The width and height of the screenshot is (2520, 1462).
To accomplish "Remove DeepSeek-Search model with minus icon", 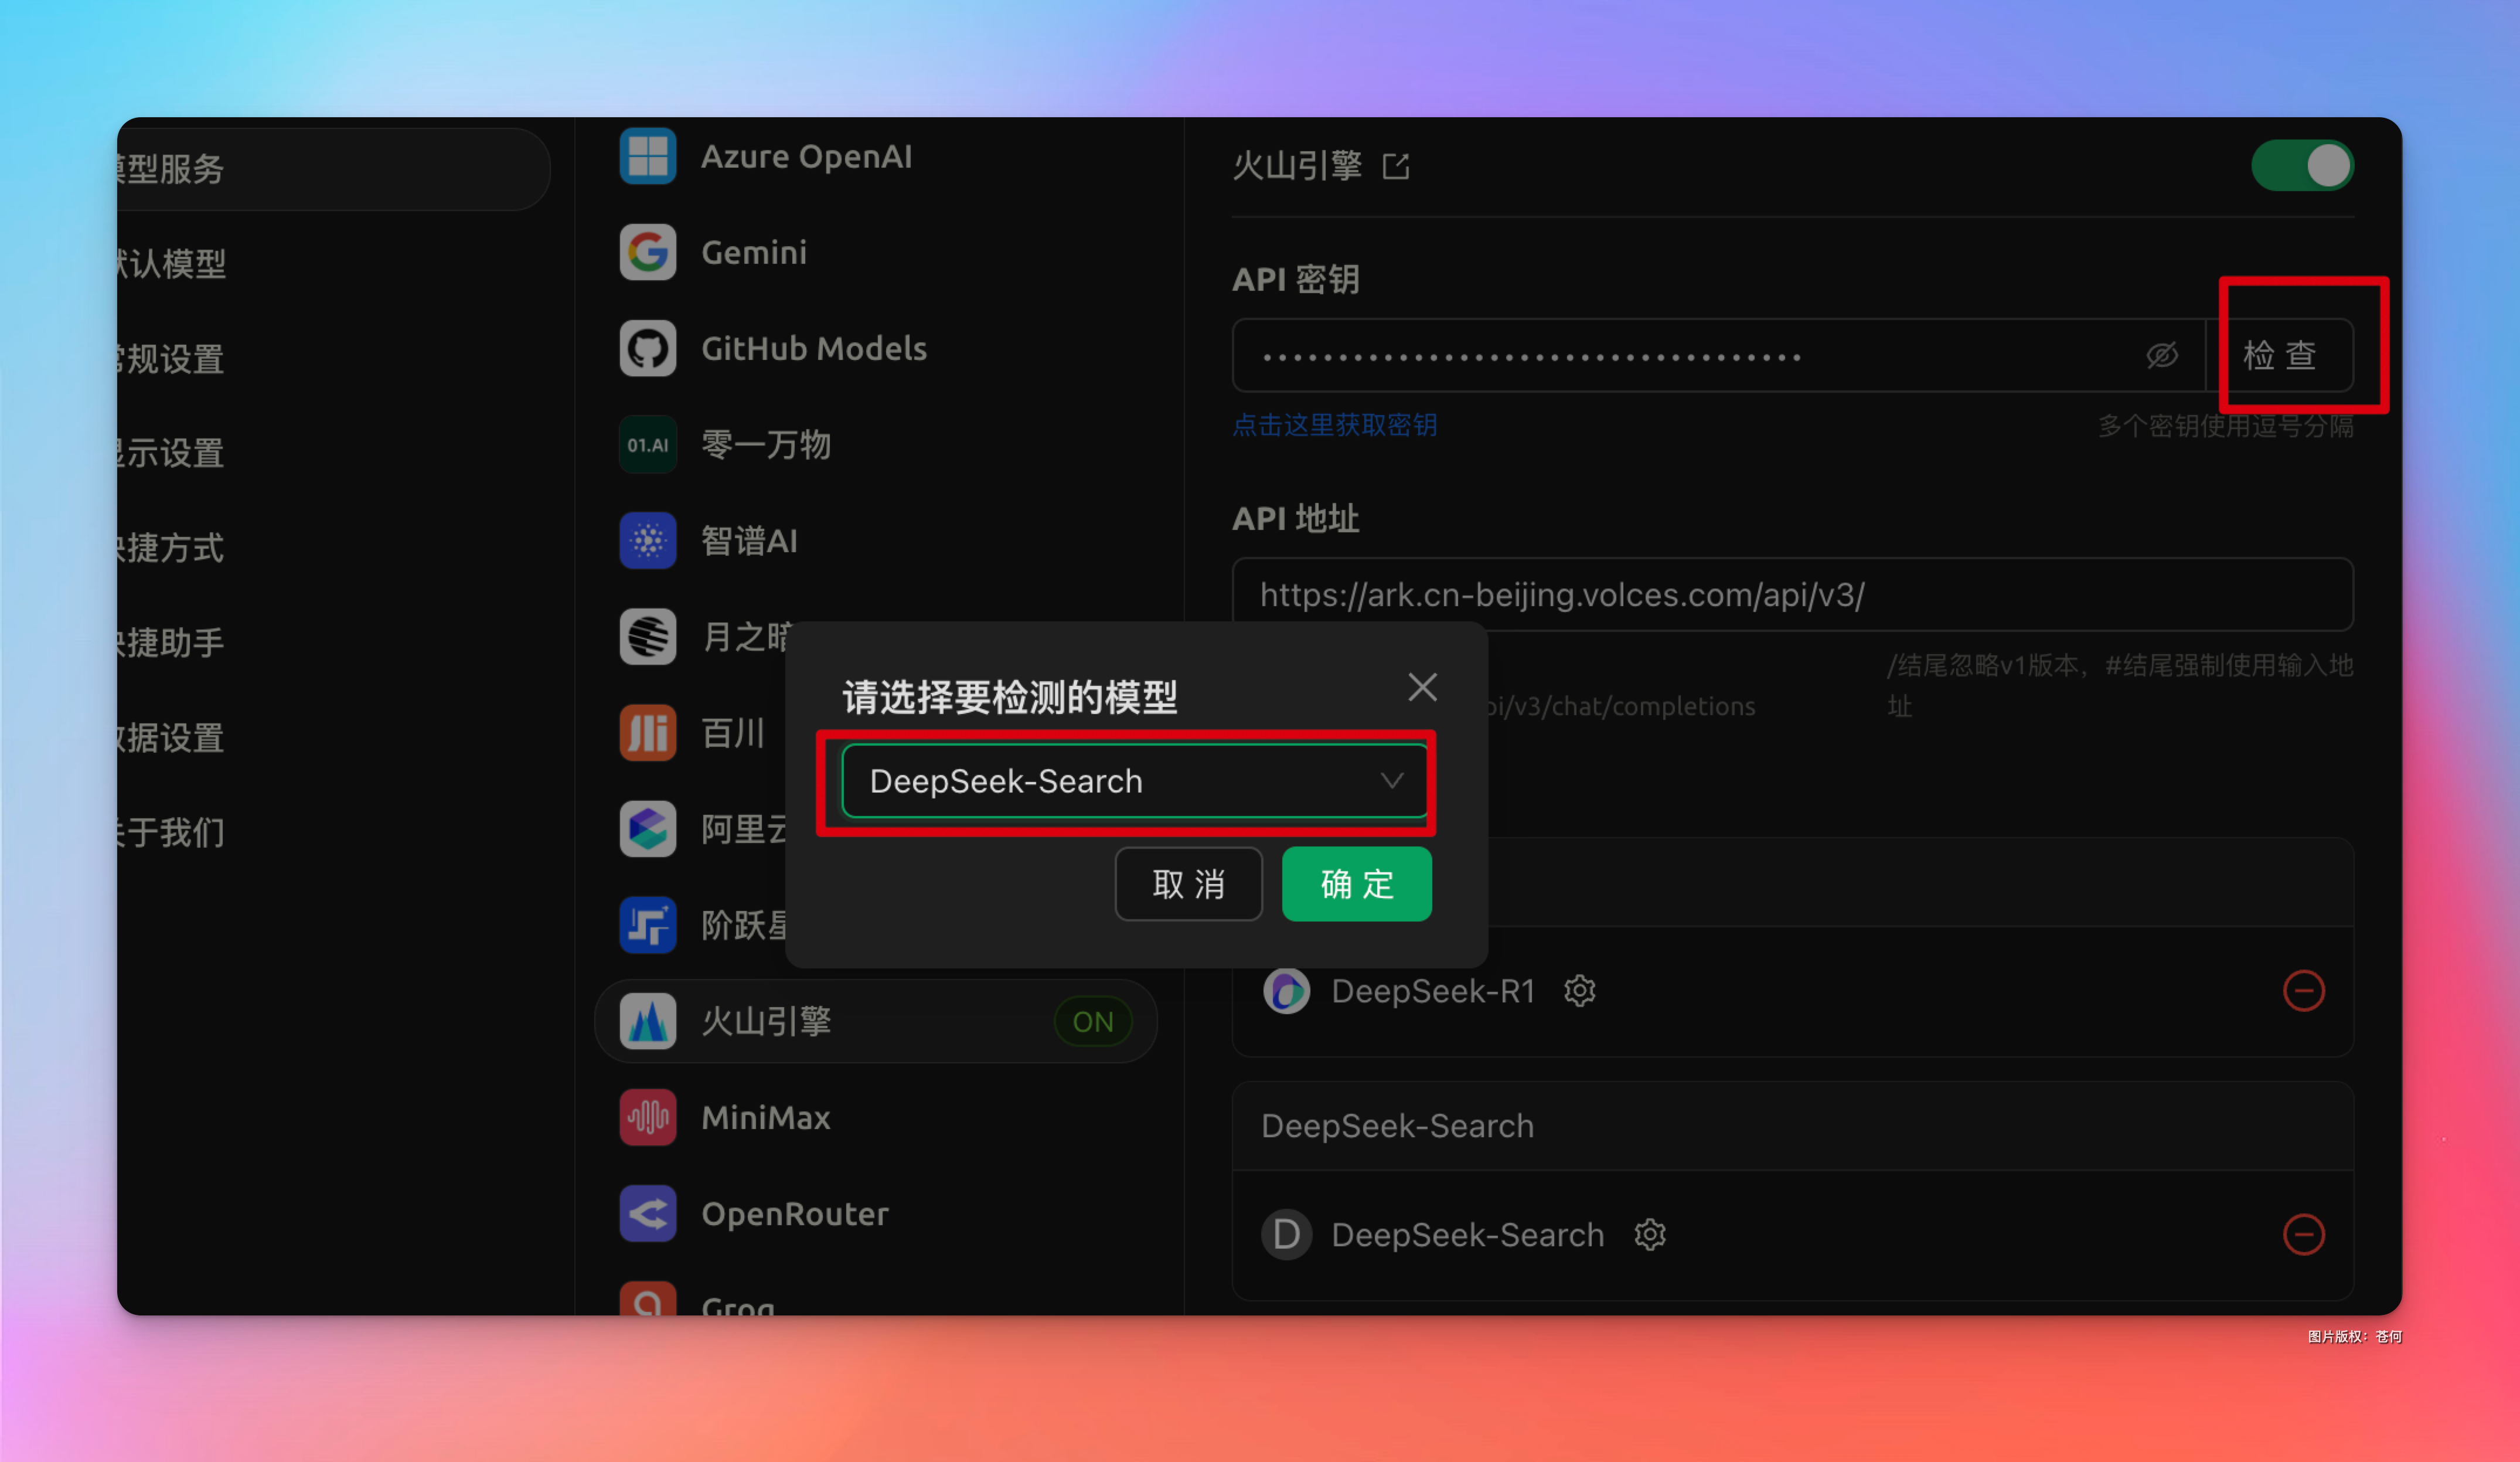I will 2303,1235.
